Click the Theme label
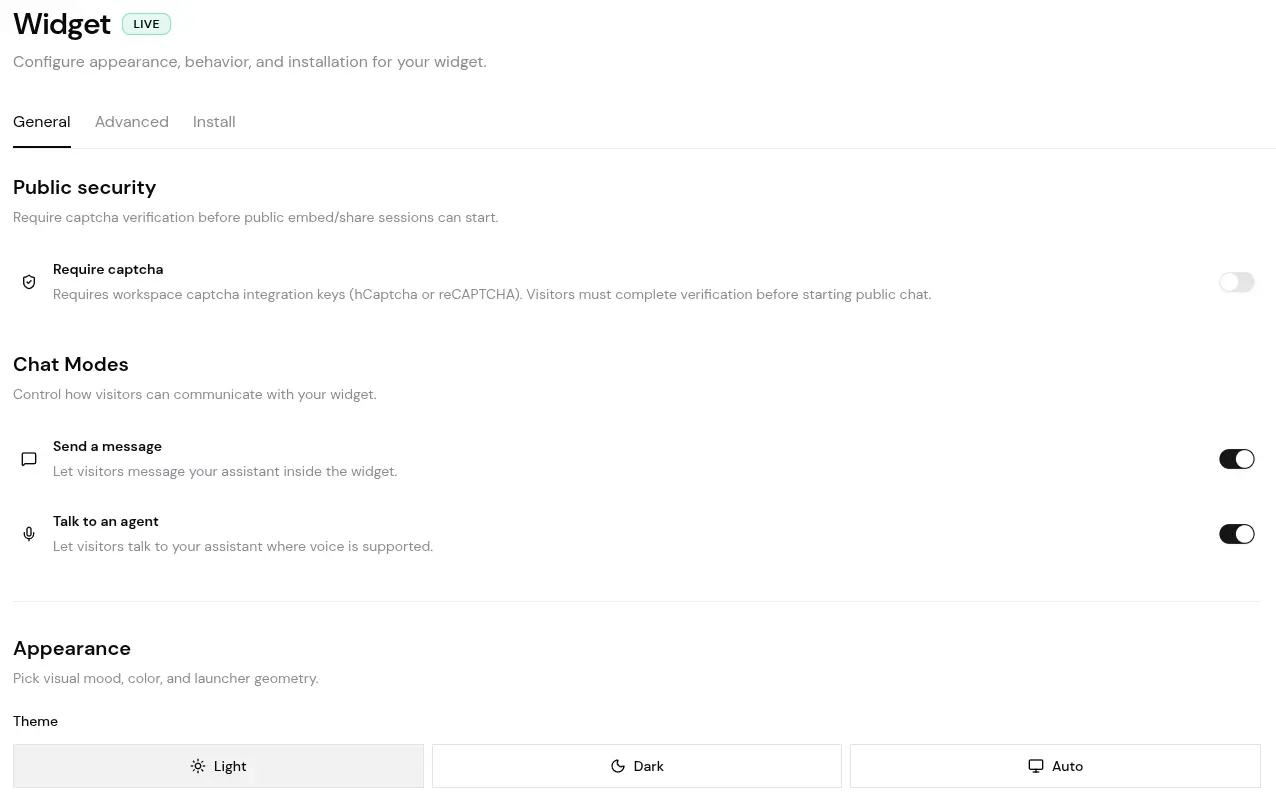 click(x=36, y=721)
